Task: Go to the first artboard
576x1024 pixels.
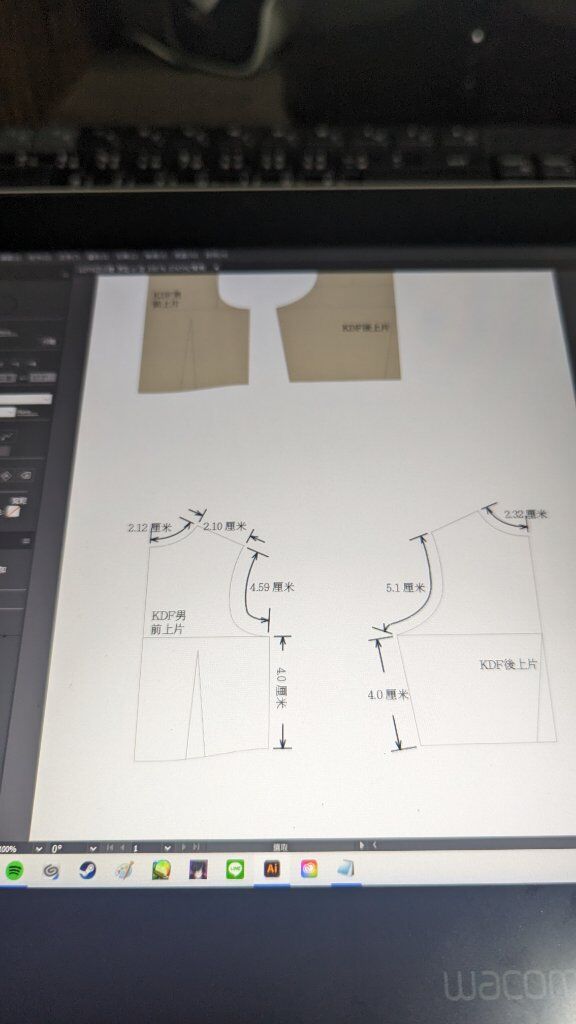Action: coord(110,848)
